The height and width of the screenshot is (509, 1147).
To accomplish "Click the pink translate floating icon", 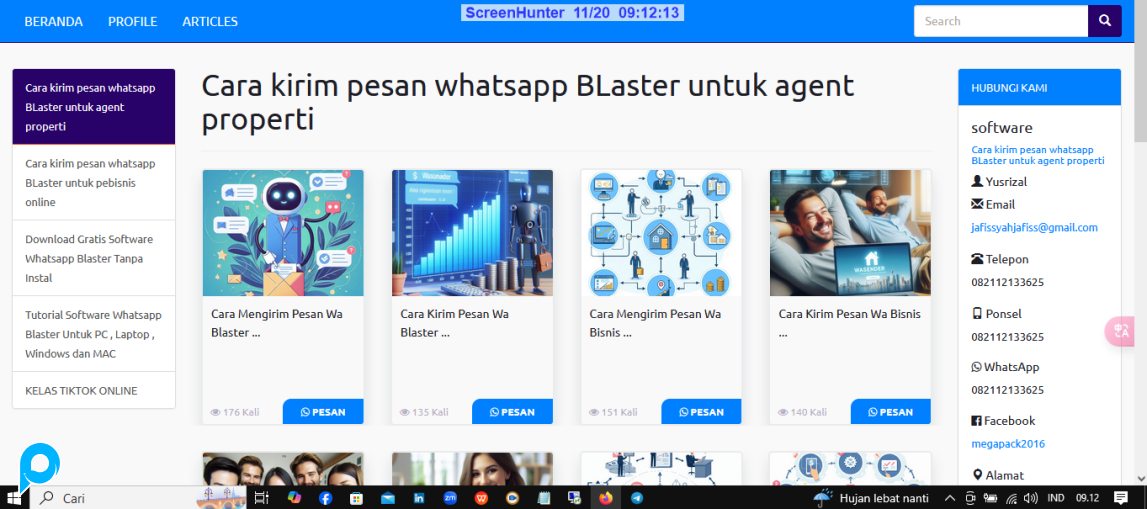I will pos(1119,331).
